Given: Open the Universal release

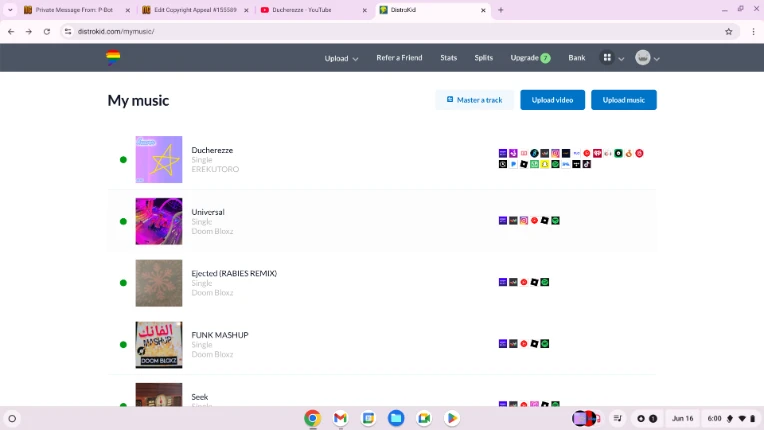Looking at the screenshot, I should point(208,212).
